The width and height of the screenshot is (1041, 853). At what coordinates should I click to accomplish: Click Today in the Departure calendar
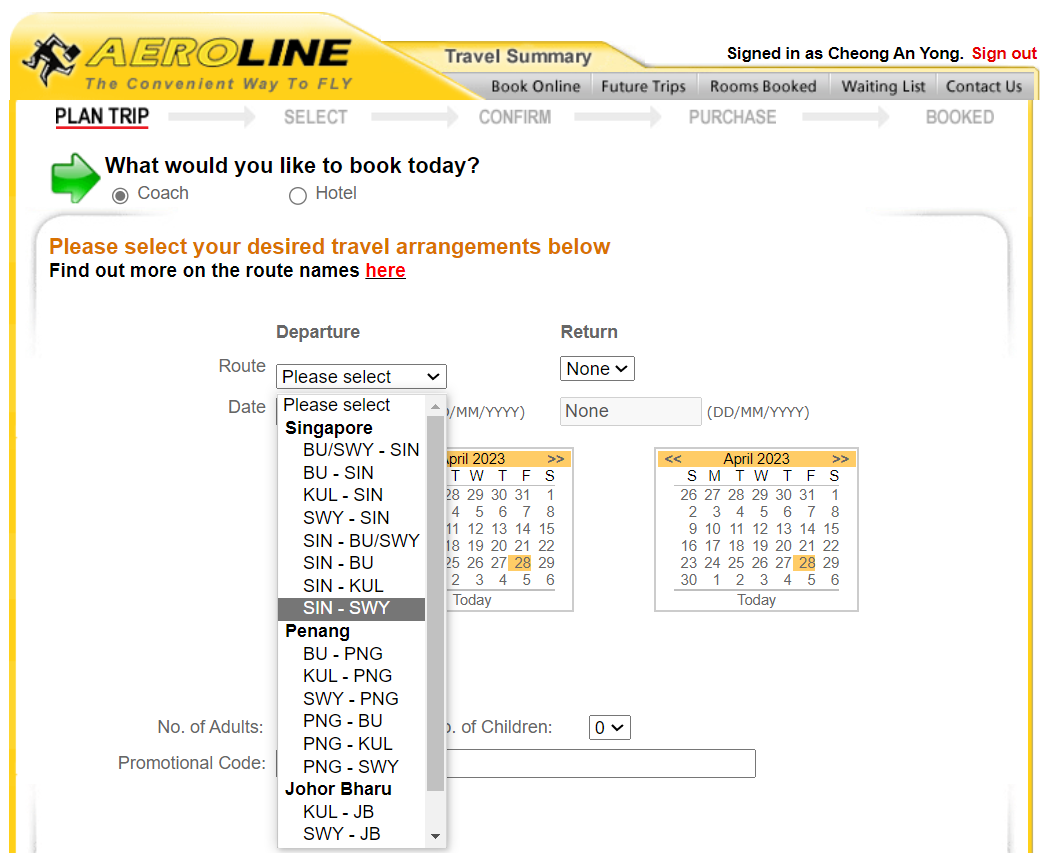471,600
